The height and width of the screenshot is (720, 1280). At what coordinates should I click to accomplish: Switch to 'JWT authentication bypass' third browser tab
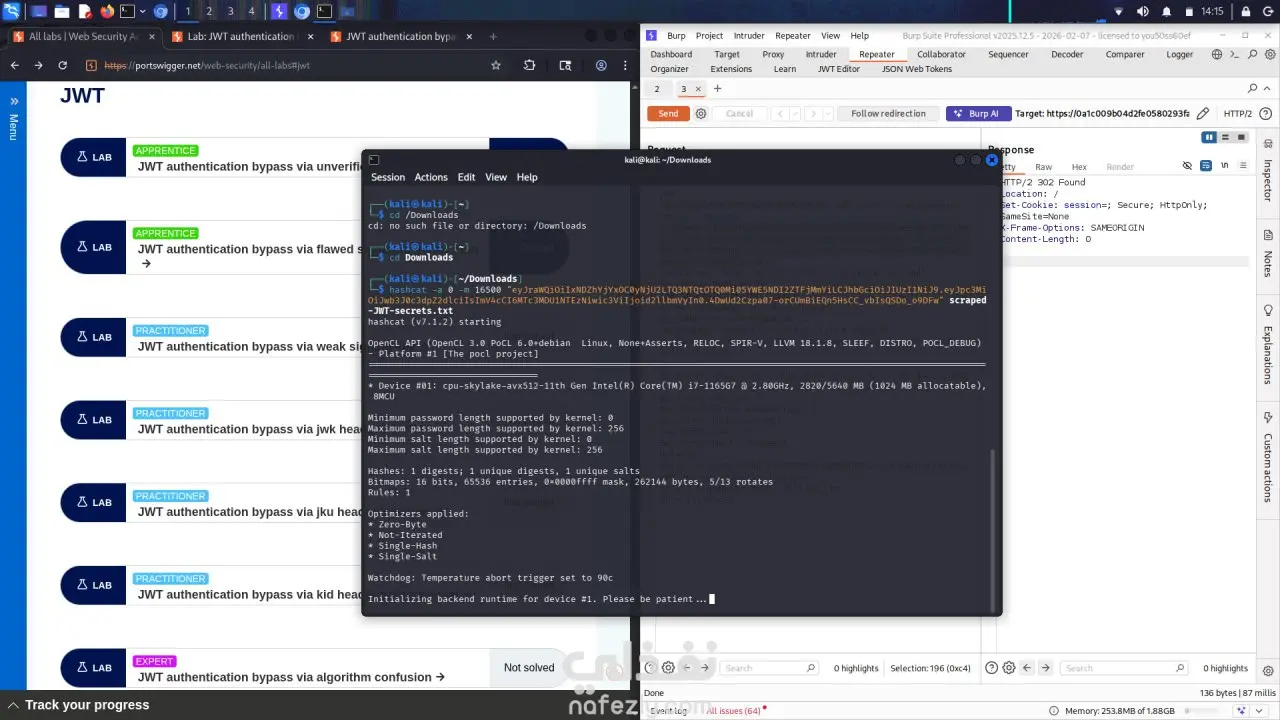tap(400, 36)
